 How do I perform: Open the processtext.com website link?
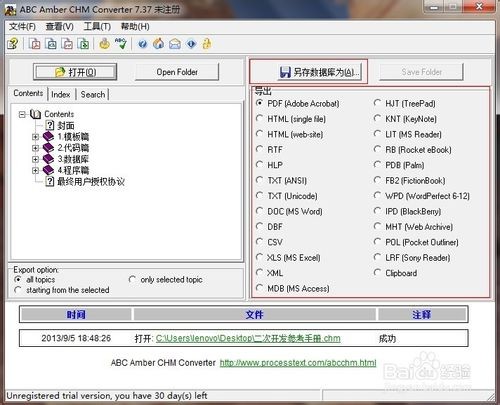(x=298, y=363)
